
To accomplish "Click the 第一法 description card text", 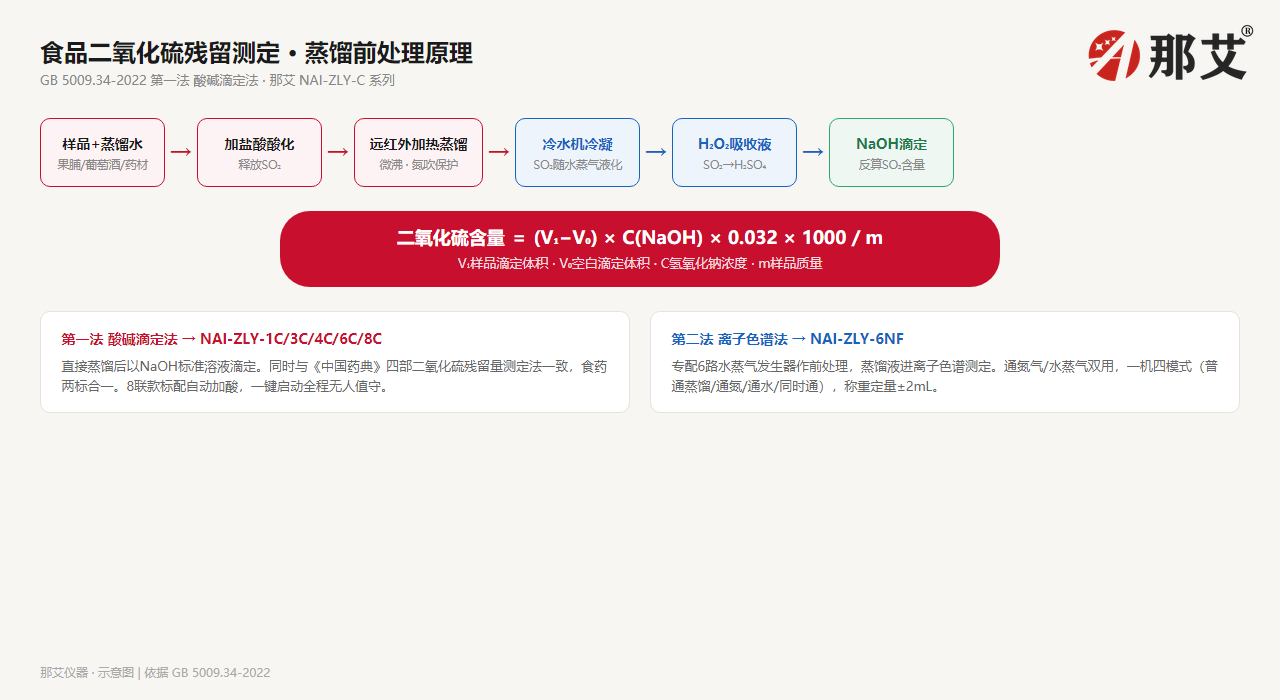I will 334,376.
